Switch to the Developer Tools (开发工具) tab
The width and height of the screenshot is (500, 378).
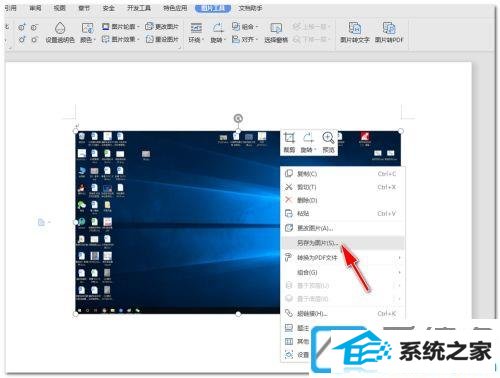click(139, 8)
